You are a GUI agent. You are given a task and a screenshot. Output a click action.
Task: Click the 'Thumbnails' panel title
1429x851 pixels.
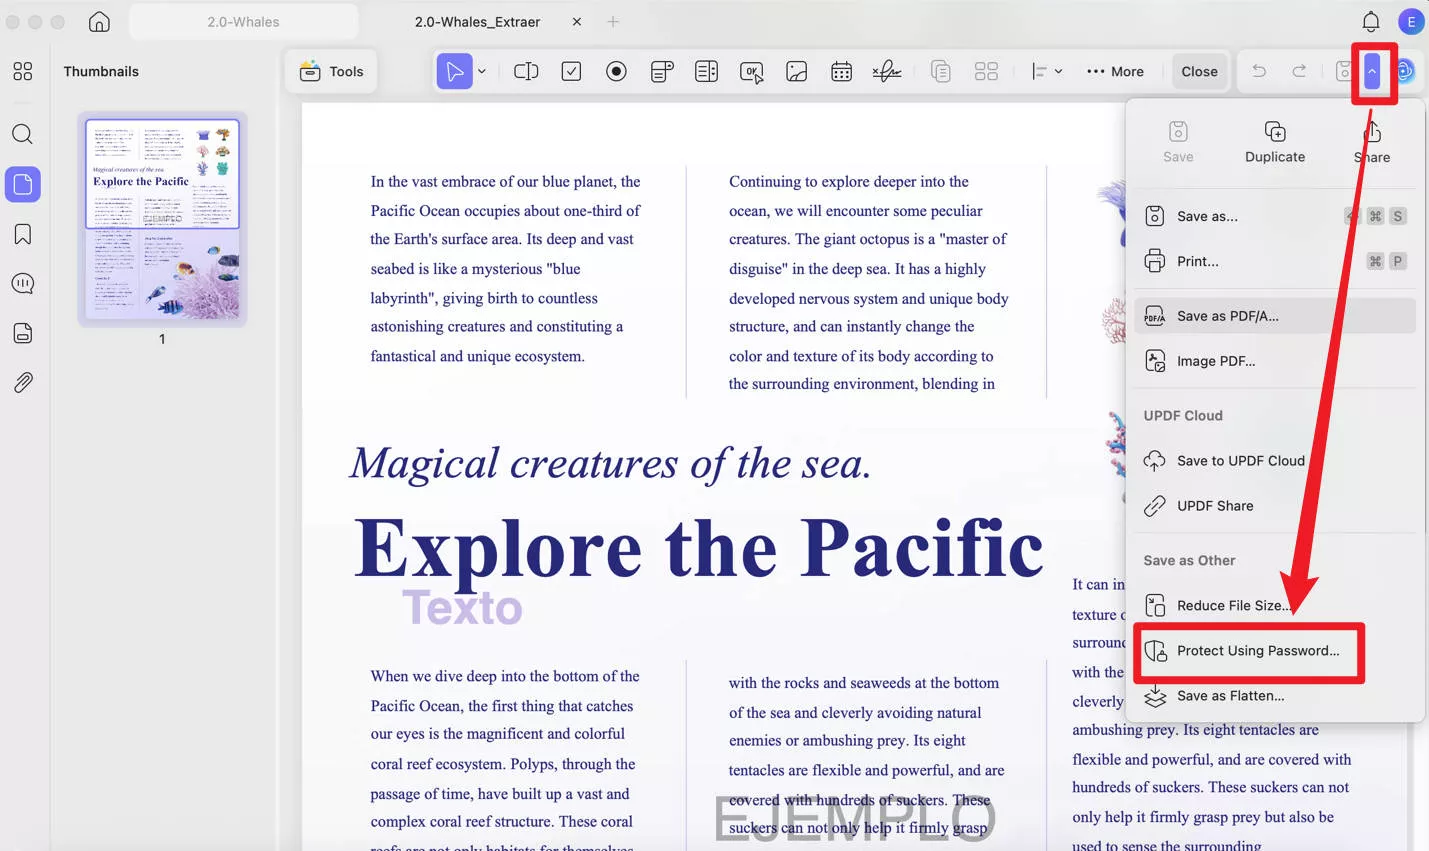[101, 71]
